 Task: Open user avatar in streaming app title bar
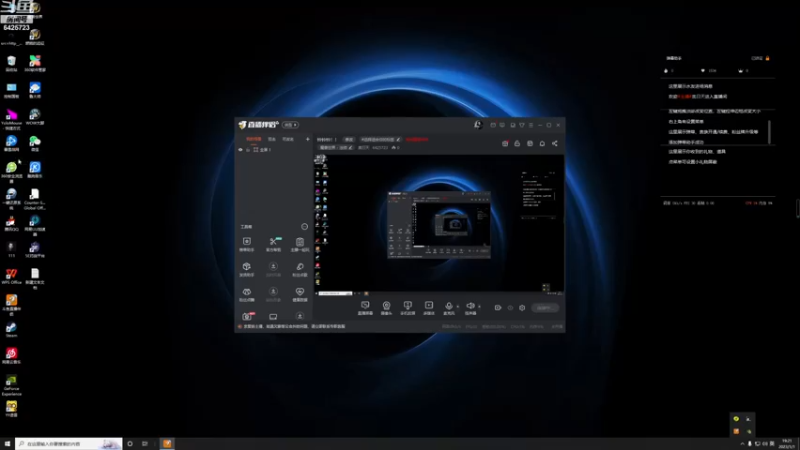[478, 124]
